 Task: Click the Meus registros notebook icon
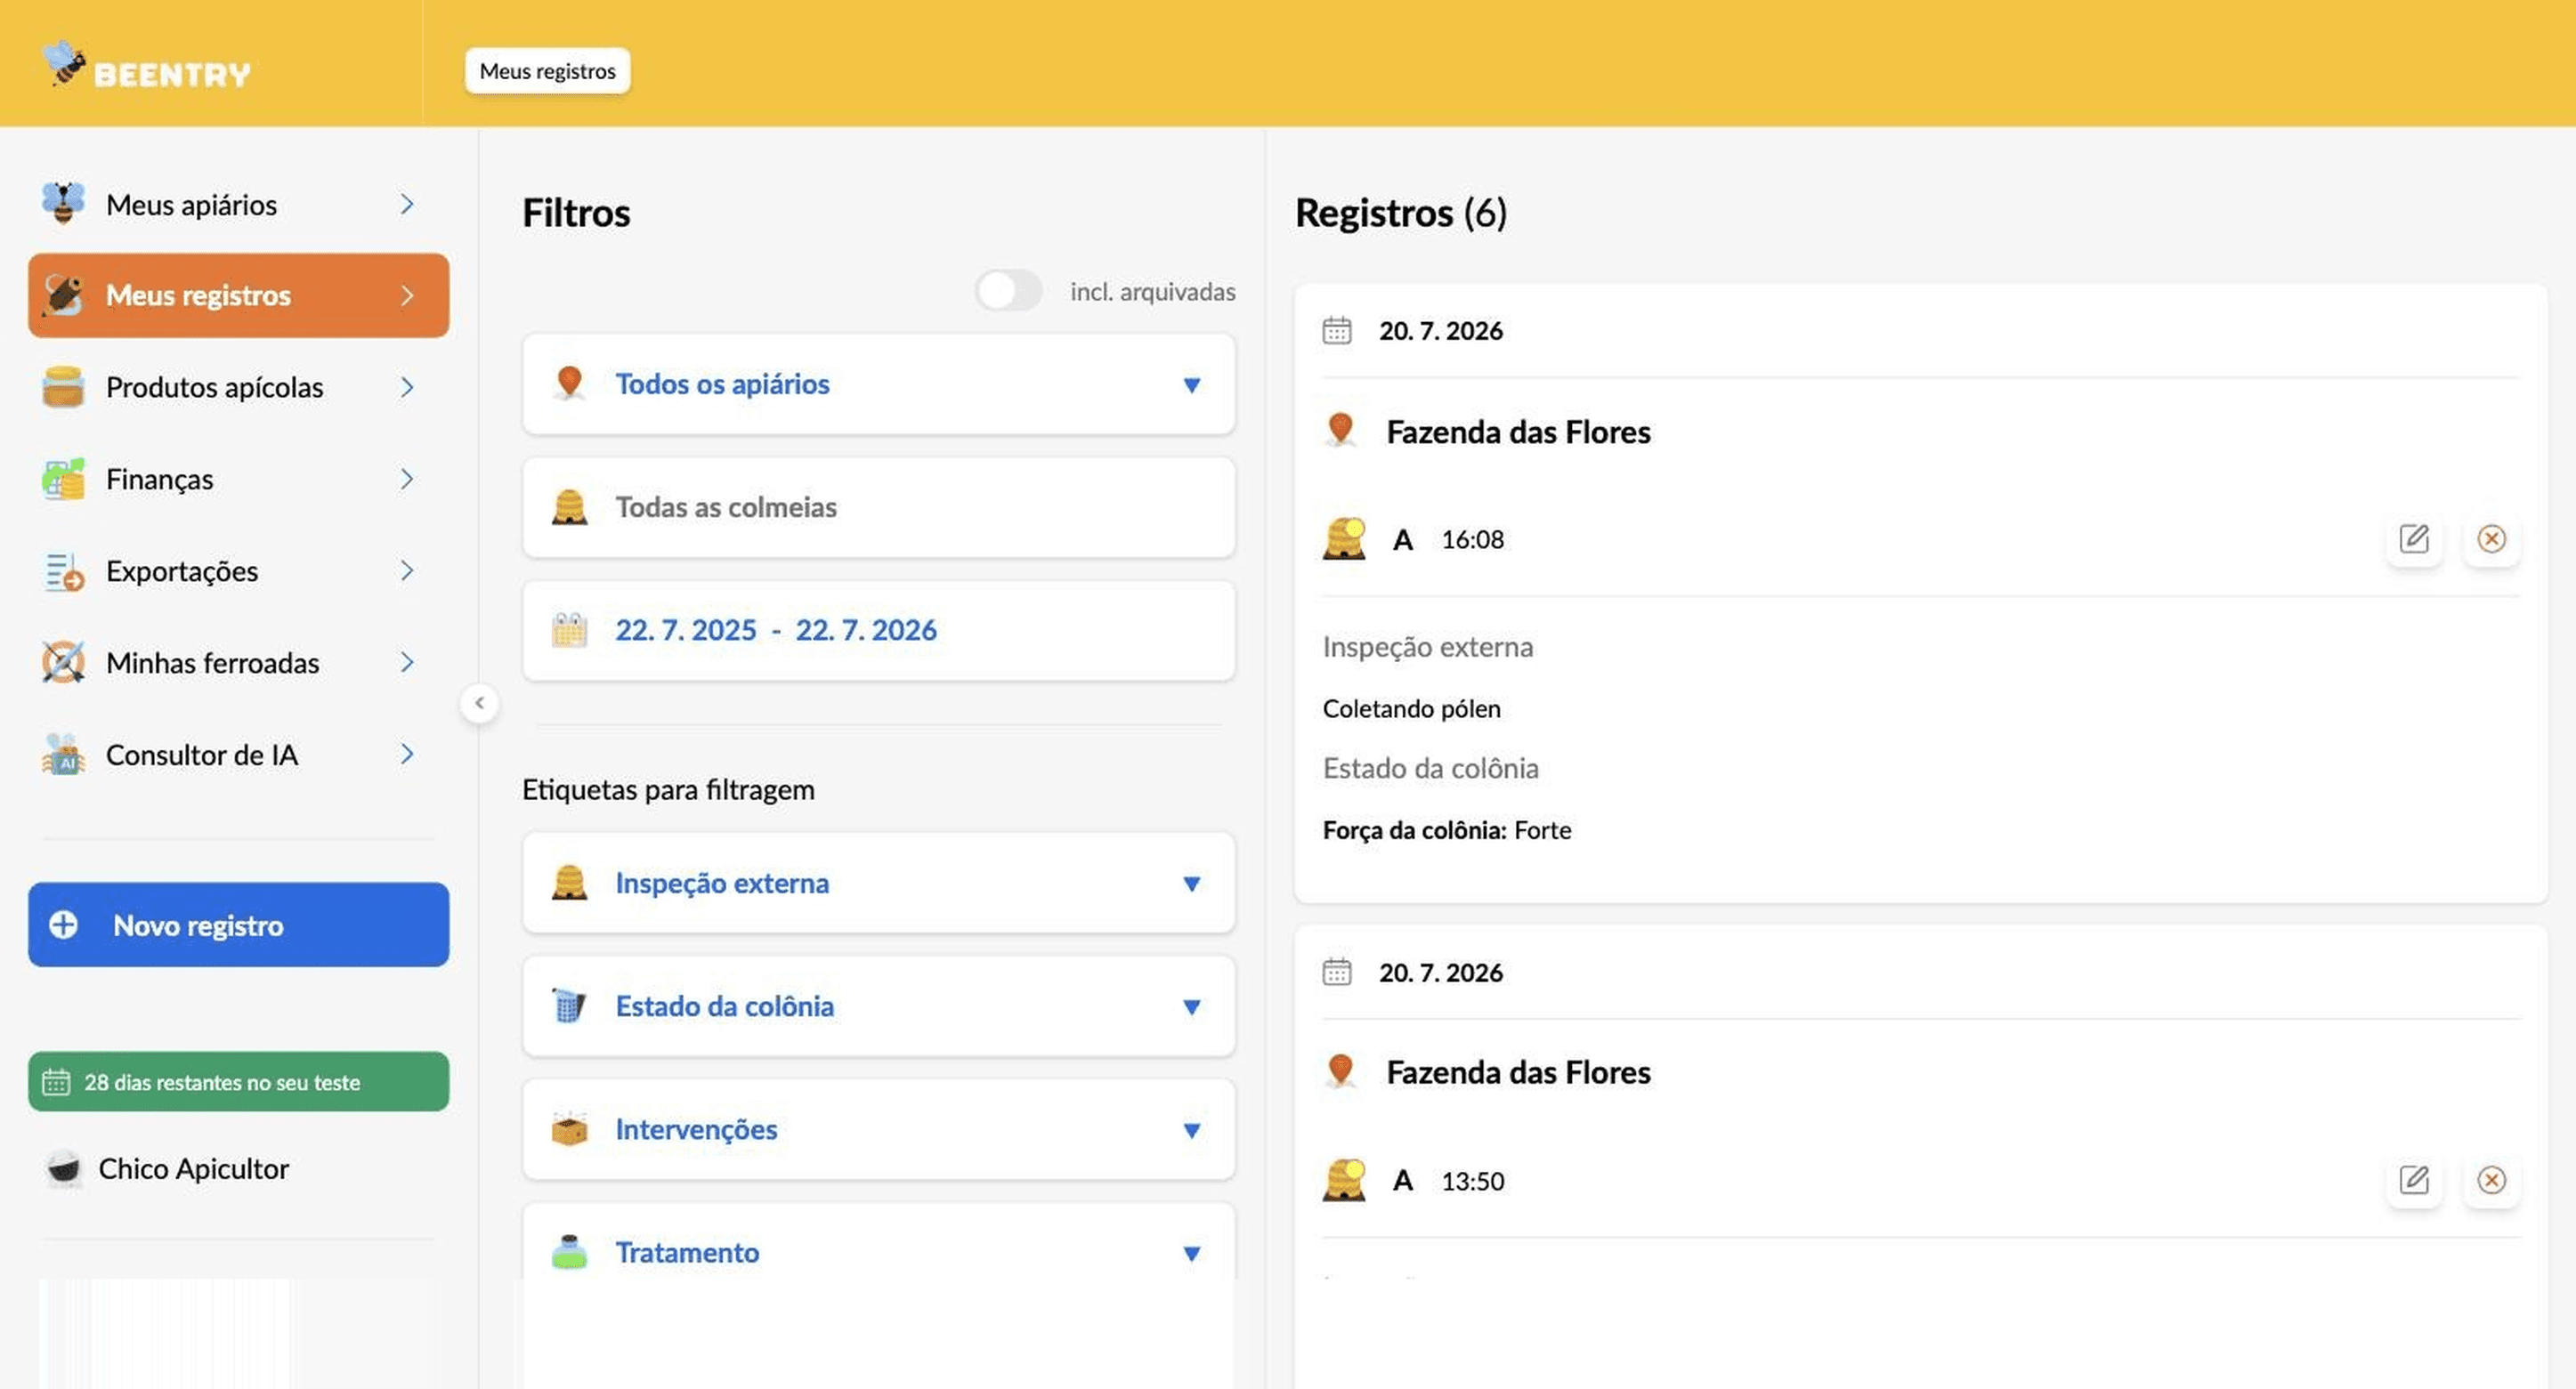[x=63, y=295]
